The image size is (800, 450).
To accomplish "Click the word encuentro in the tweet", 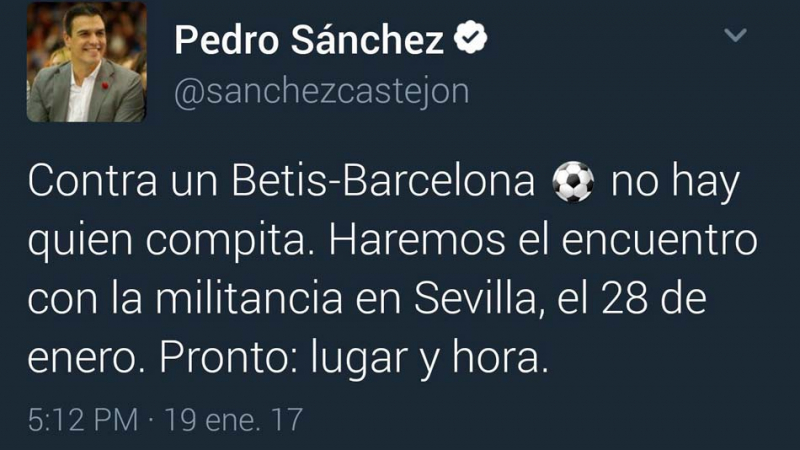I will [x=660, y=240].
